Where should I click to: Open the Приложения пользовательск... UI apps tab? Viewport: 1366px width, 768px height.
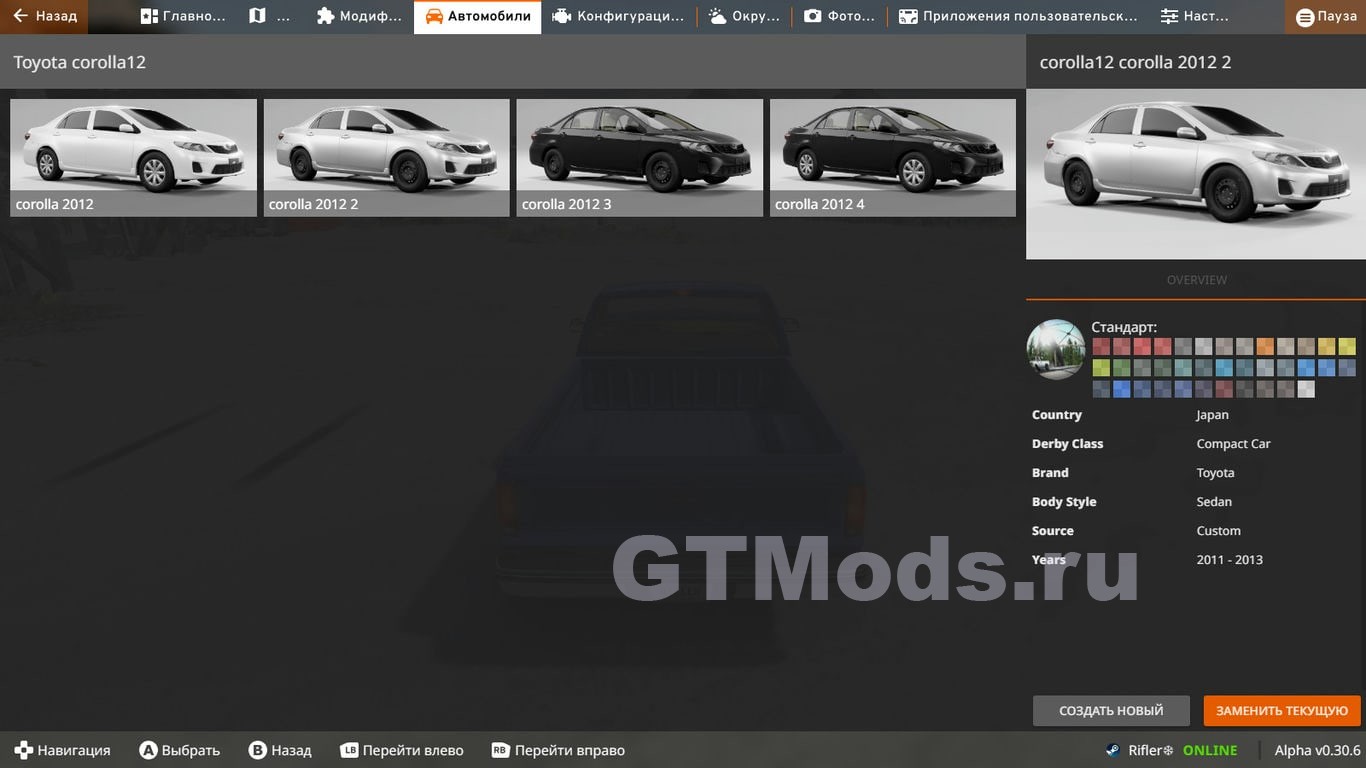click(x=1017, y=16)
